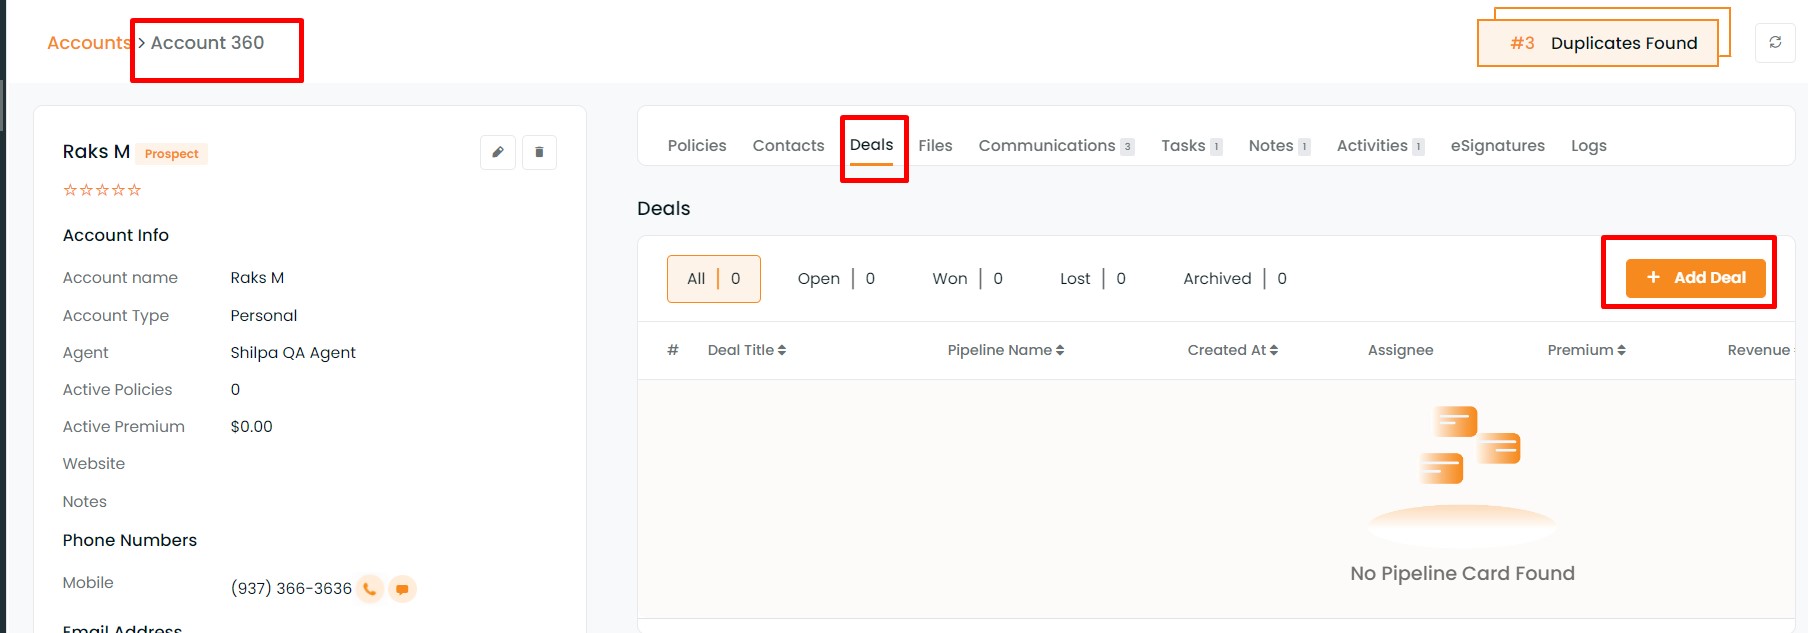1808x633 pixels.
Task: Click the Active Premium value $0.00
Action: coord(251,427)
